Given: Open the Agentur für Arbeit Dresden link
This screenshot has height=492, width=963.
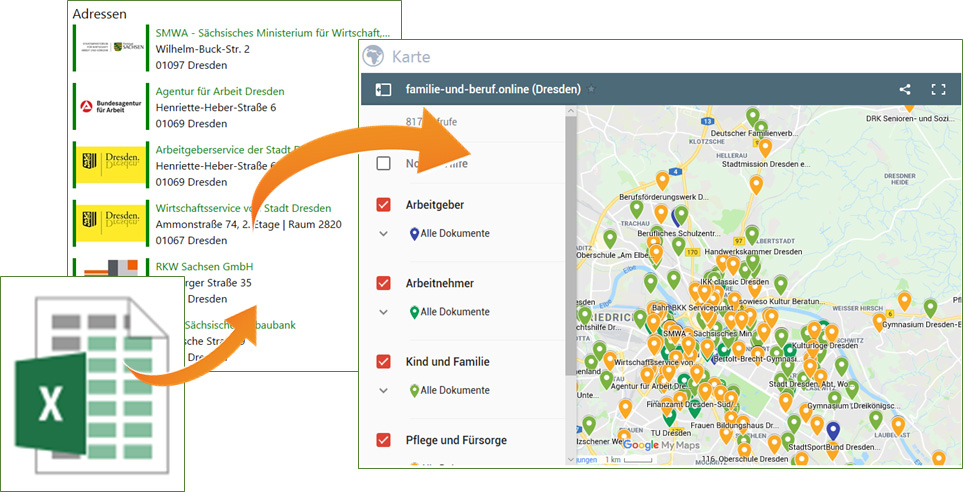Looking at the screenshot, I should point(220,91).
